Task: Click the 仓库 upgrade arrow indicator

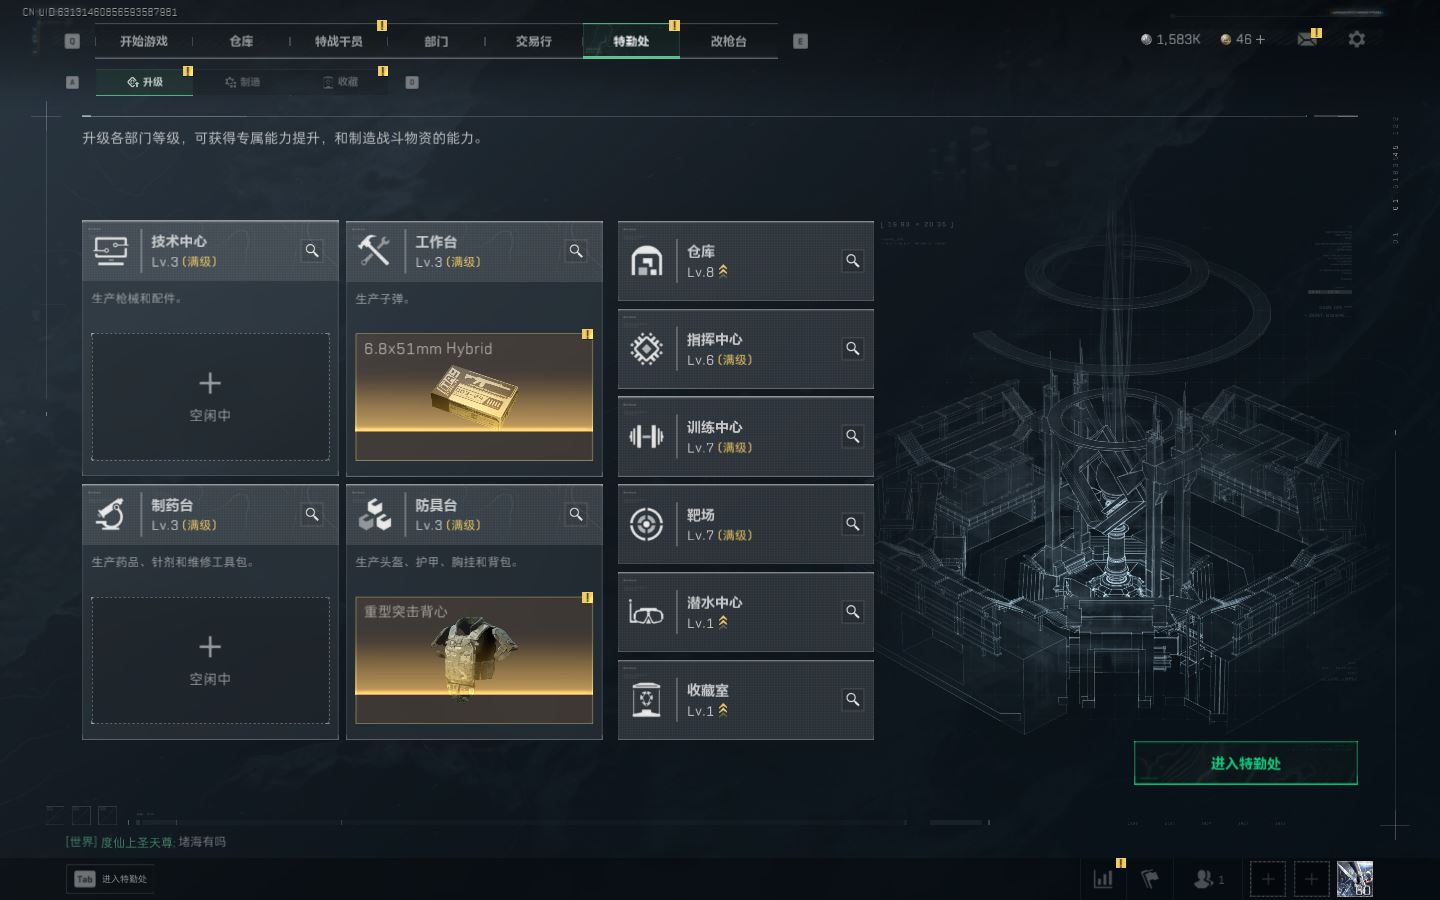Action: point(723,272)
